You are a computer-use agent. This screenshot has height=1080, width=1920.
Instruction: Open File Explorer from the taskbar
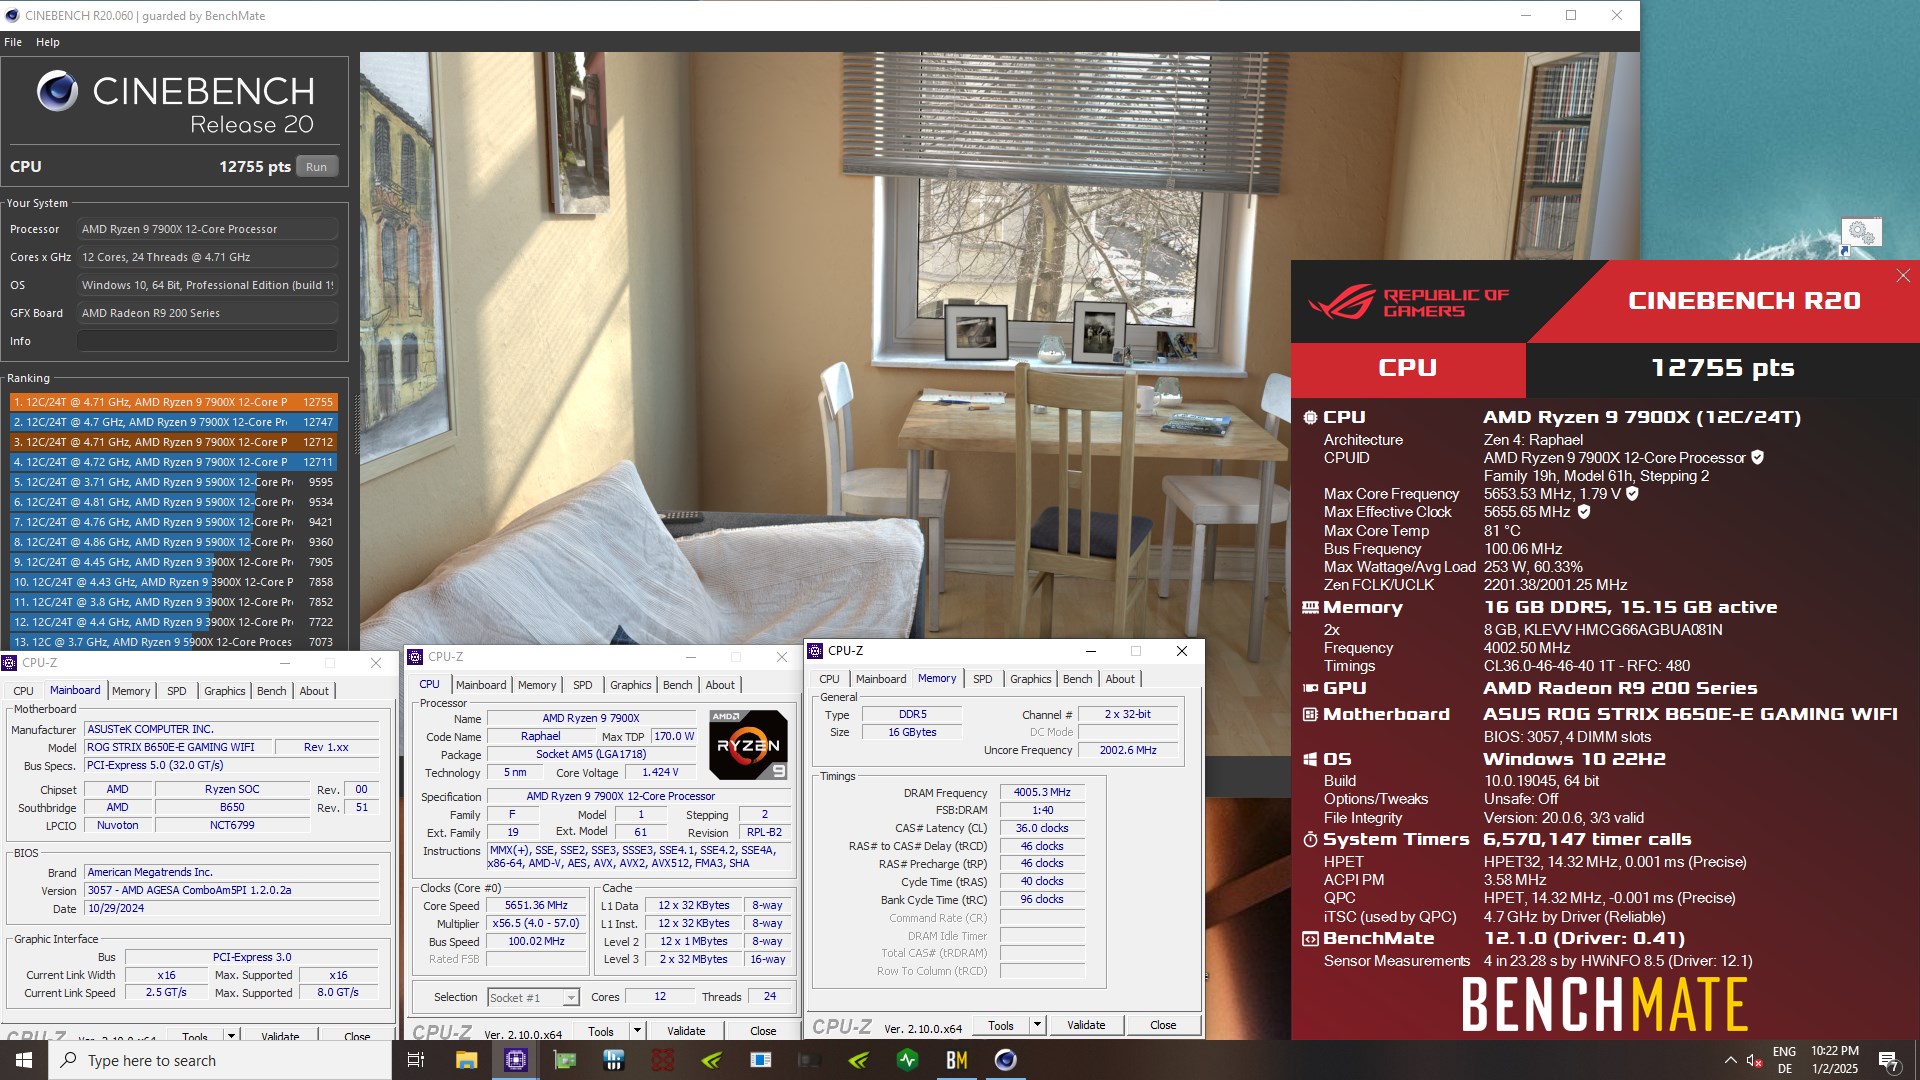(466, 1060)
